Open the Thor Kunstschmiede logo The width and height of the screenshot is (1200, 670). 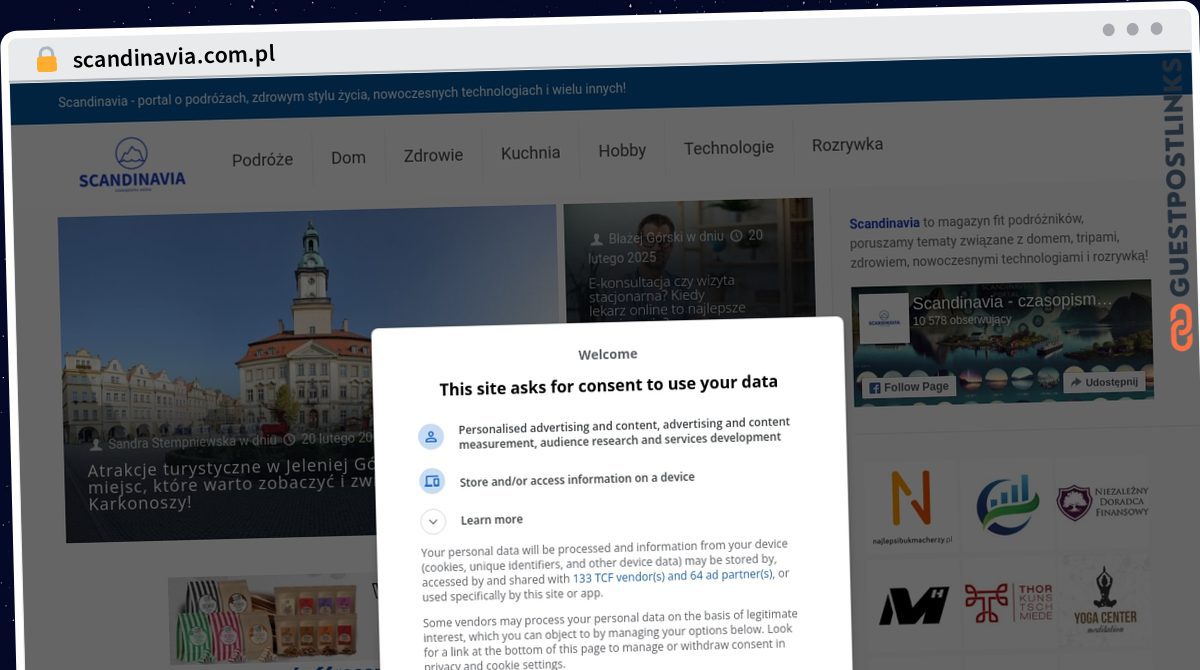point(1007,602)
